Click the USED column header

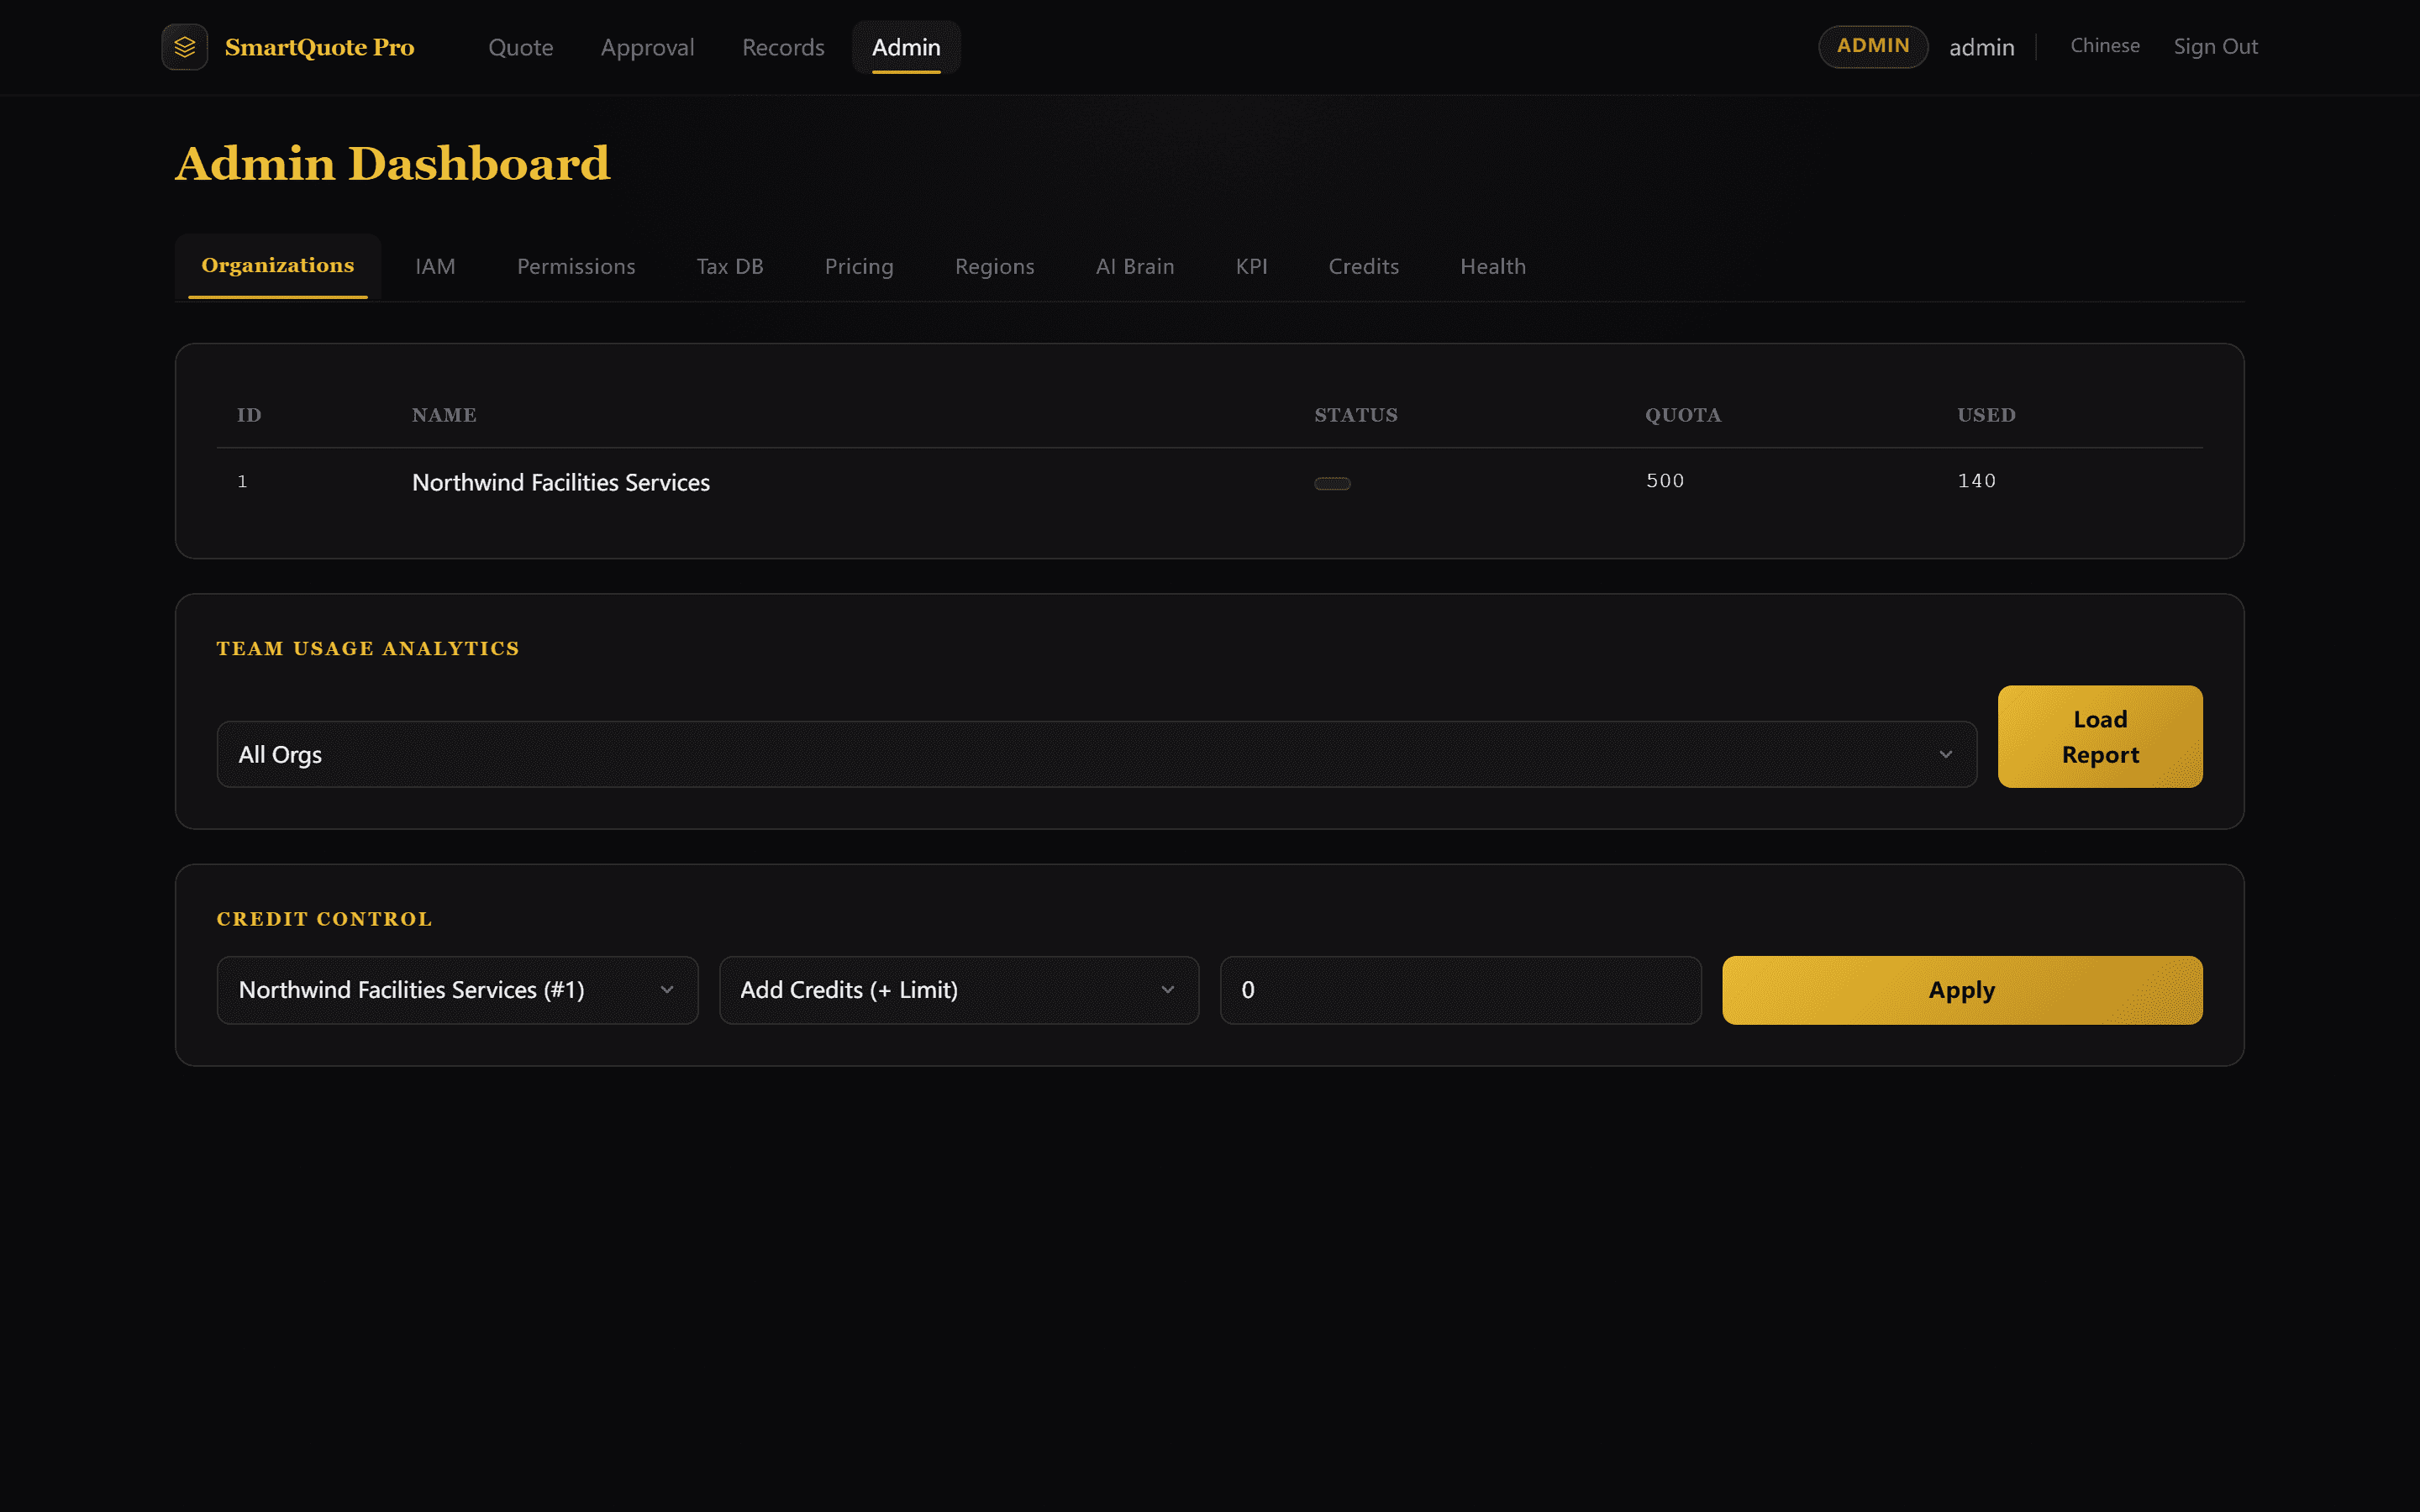1986,415
